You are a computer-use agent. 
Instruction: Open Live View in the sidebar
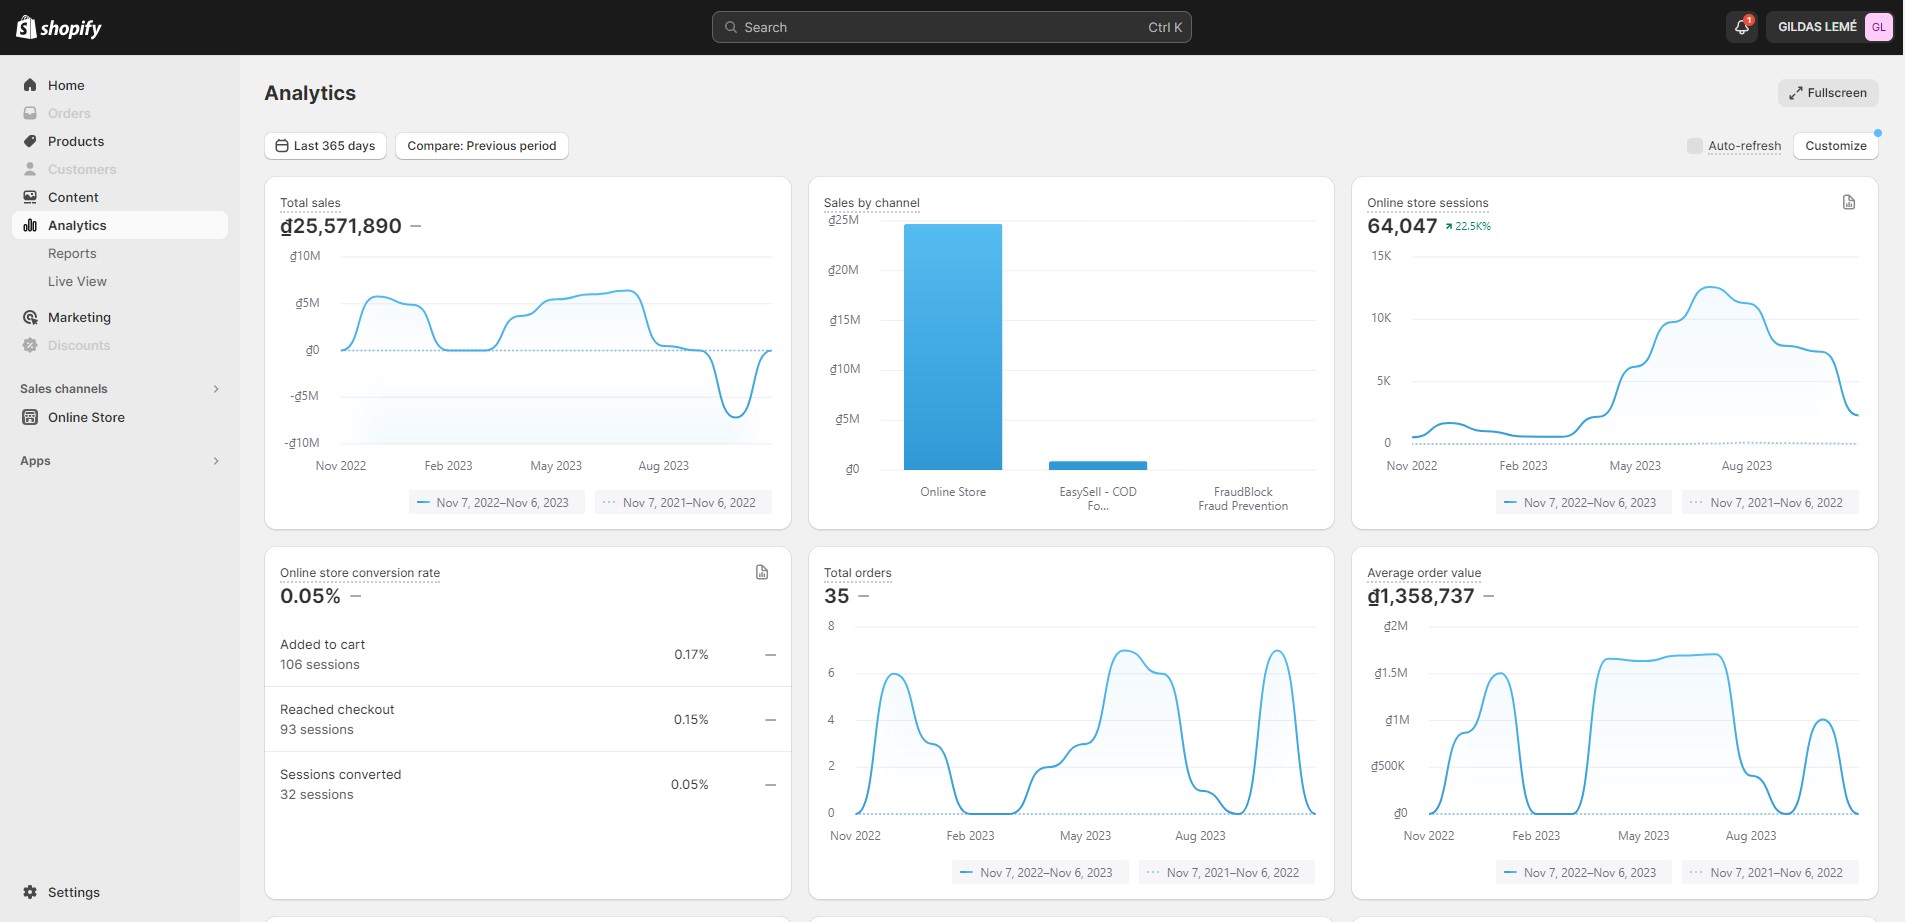77,281
